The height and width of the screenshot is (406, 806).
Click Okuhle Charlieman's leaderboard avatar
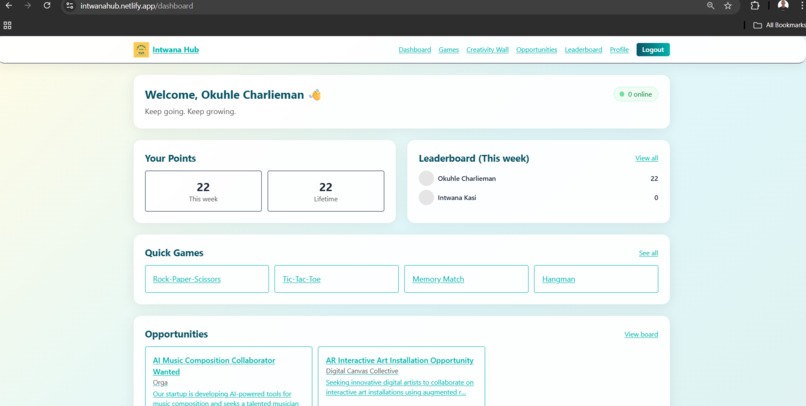click(x=426, y=178)
